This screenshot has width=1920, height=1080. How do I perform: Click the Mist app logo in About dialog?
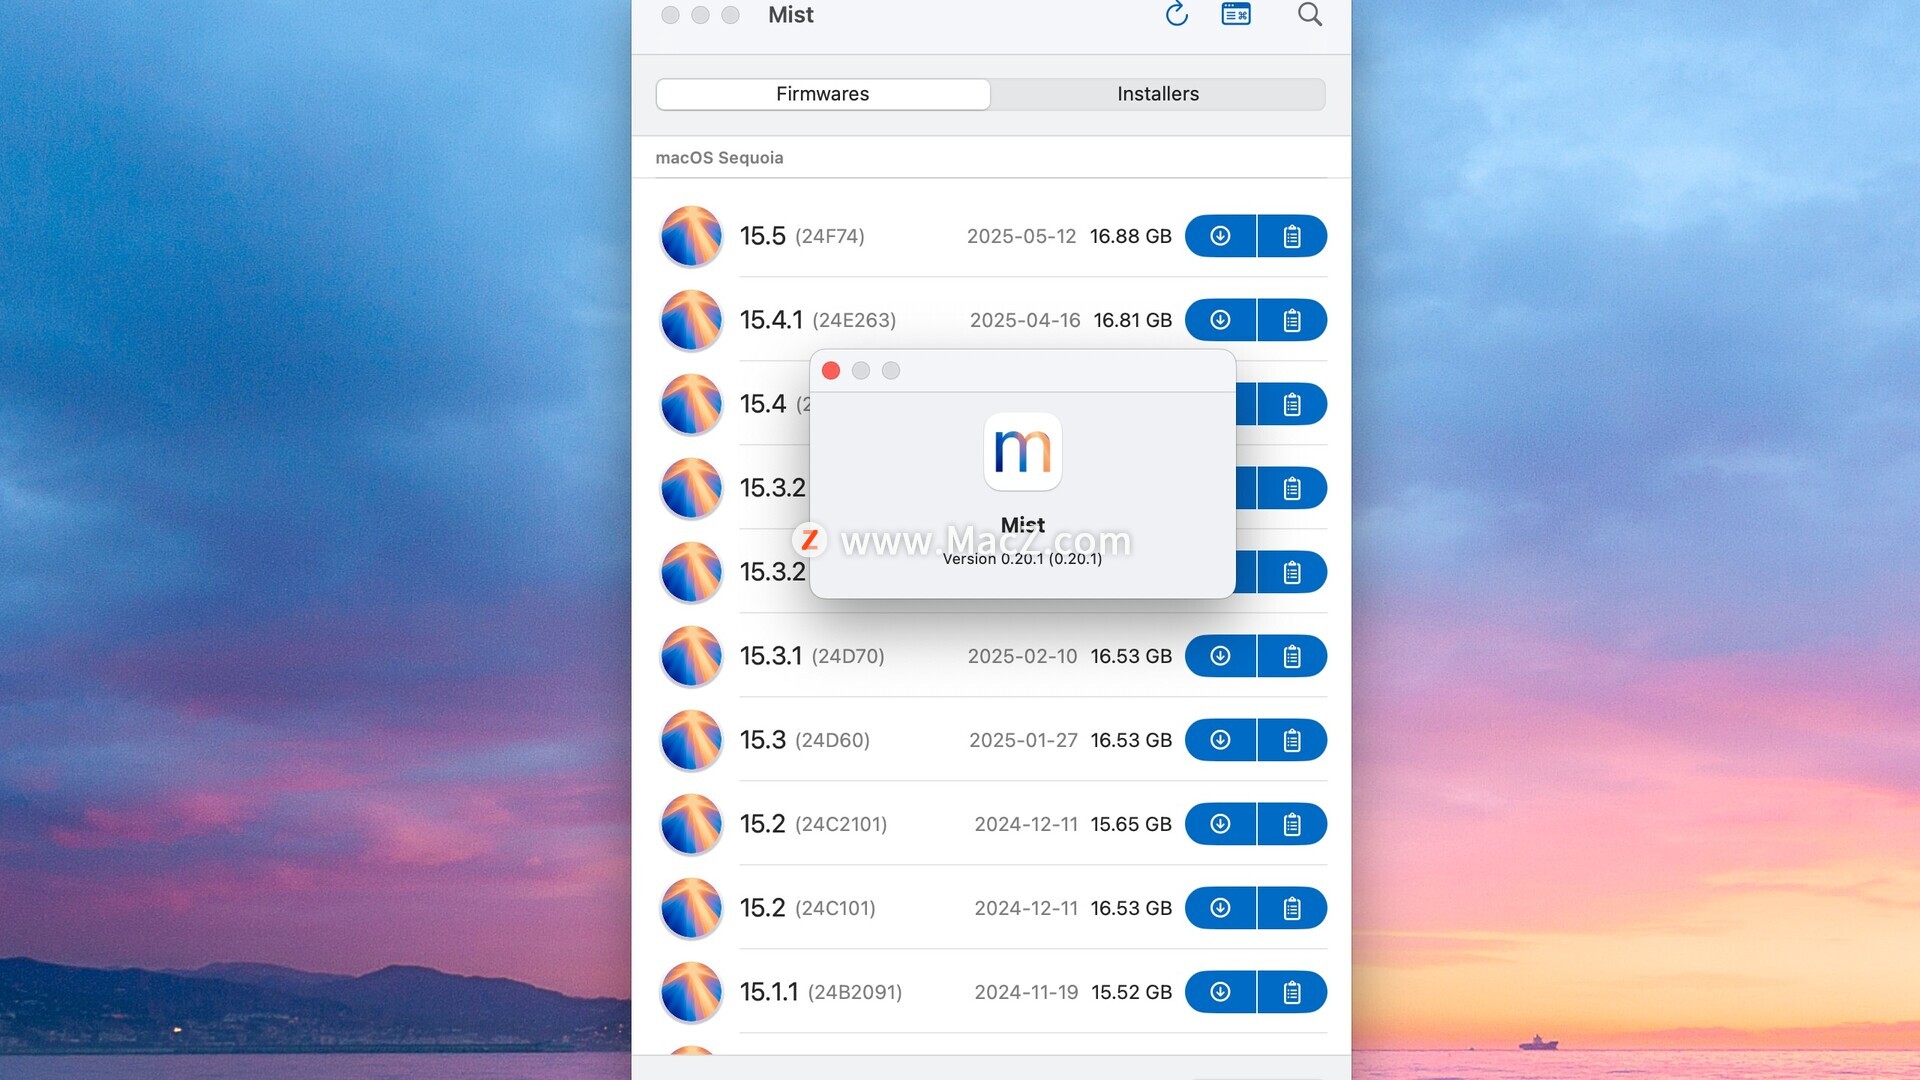1023,452
